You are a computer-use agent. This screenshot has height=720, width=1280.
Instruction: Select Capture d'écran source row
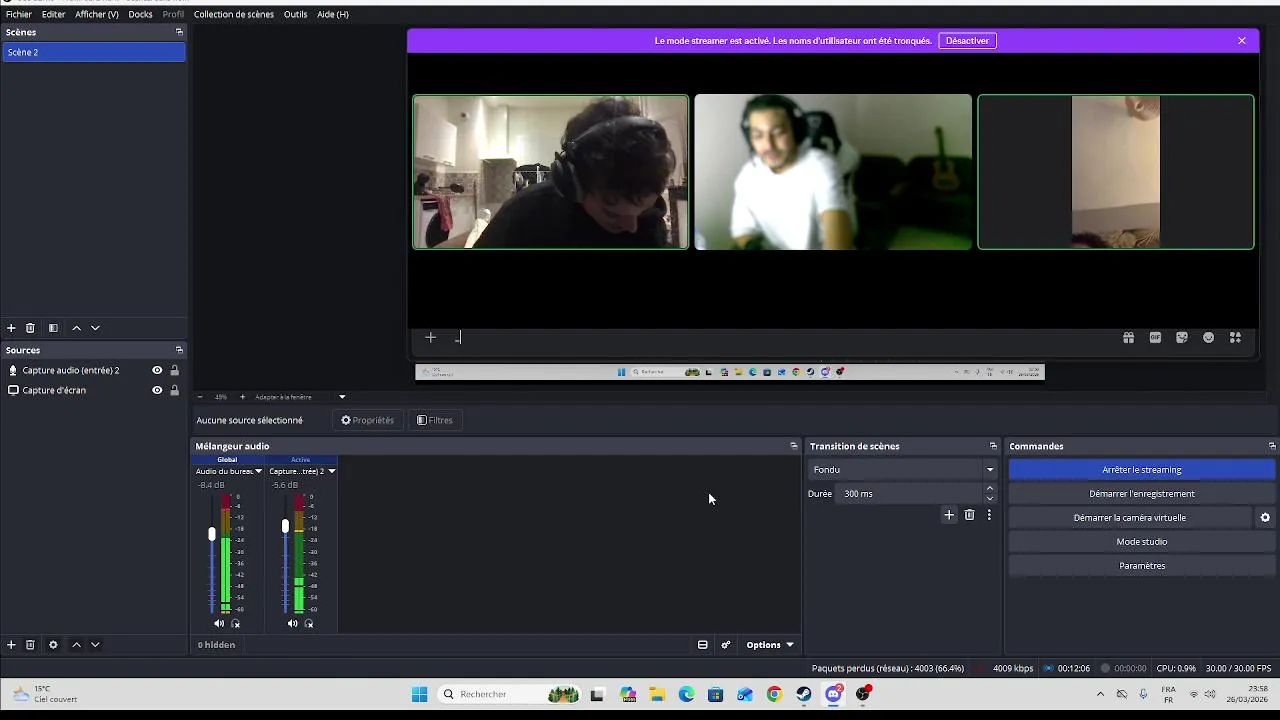tap(93, 390)
